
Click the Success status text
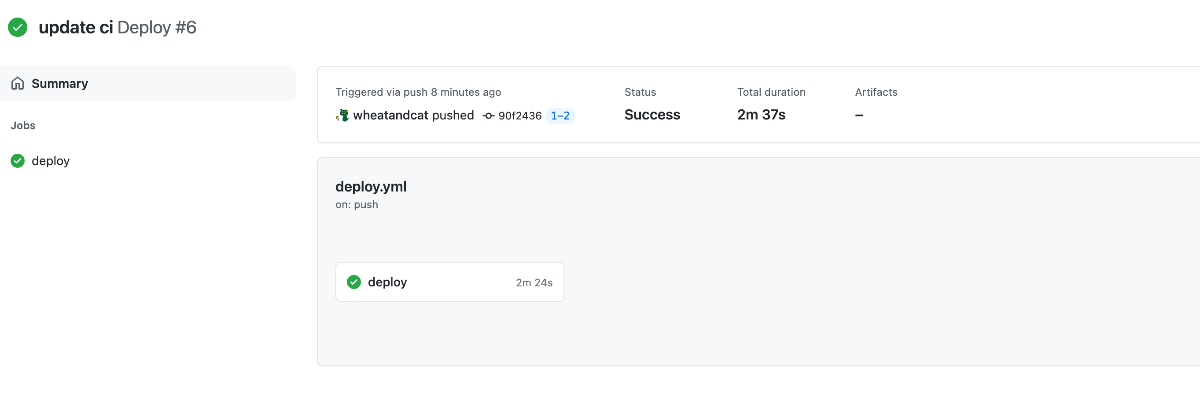(x=652, y=115)
